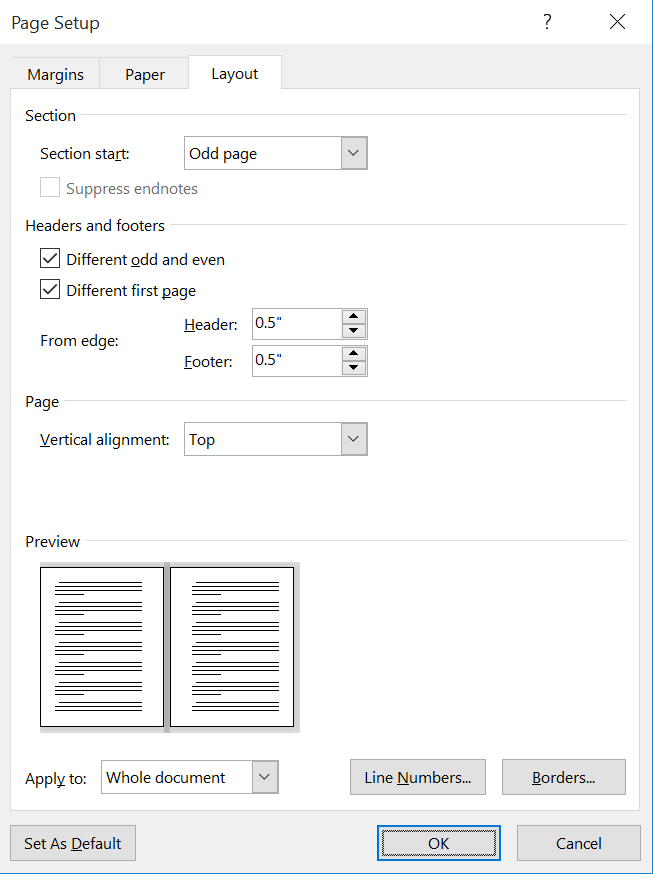This screenshot has height=874, width=653.
Task: Switch to the Margins tab
Action: pyautogui.click(x=56, y=75)
